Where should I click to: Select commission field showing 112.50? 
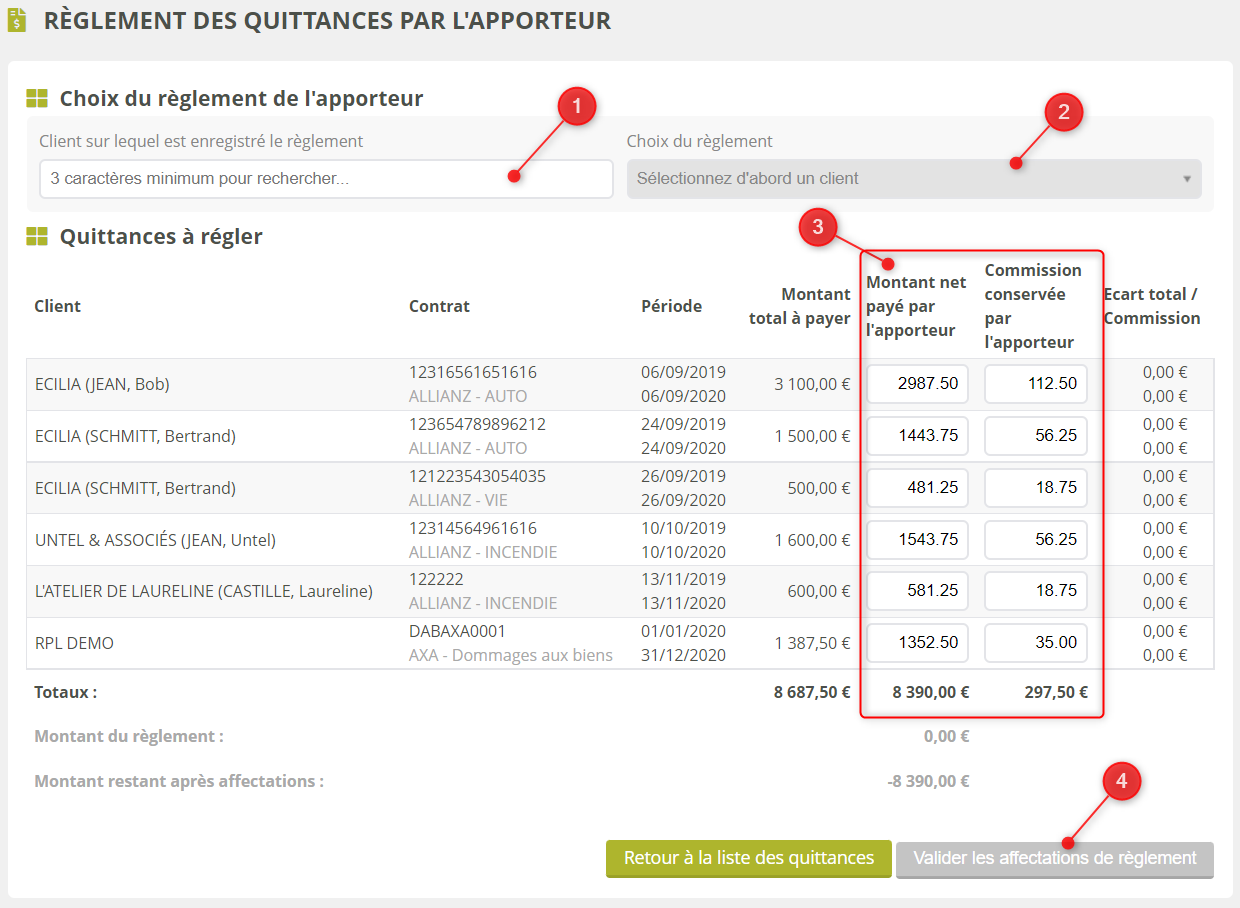pyautogui.click(x=1035, y=384)
